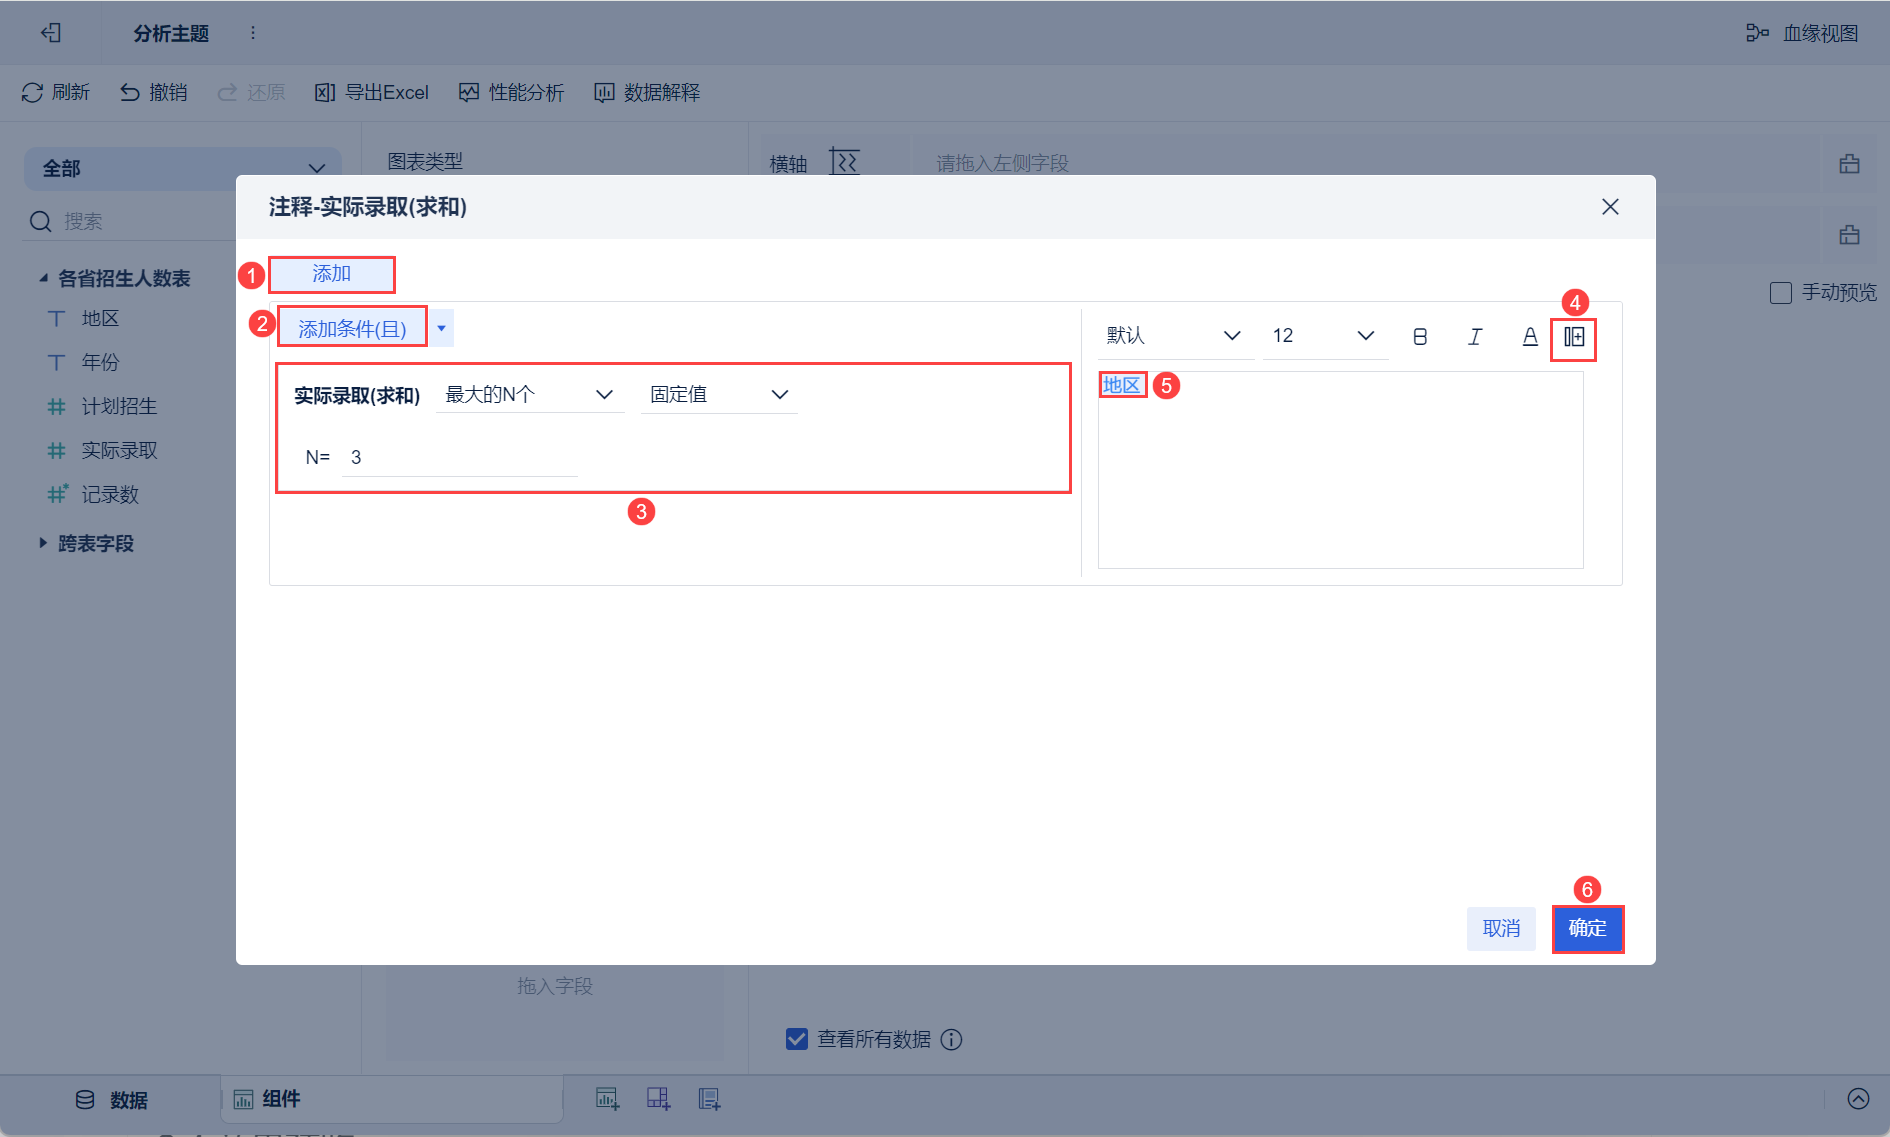This screenshot has height=1137, width=1890.
Task: Open 性能分析 performance analysis
Action: click(511, 92)
